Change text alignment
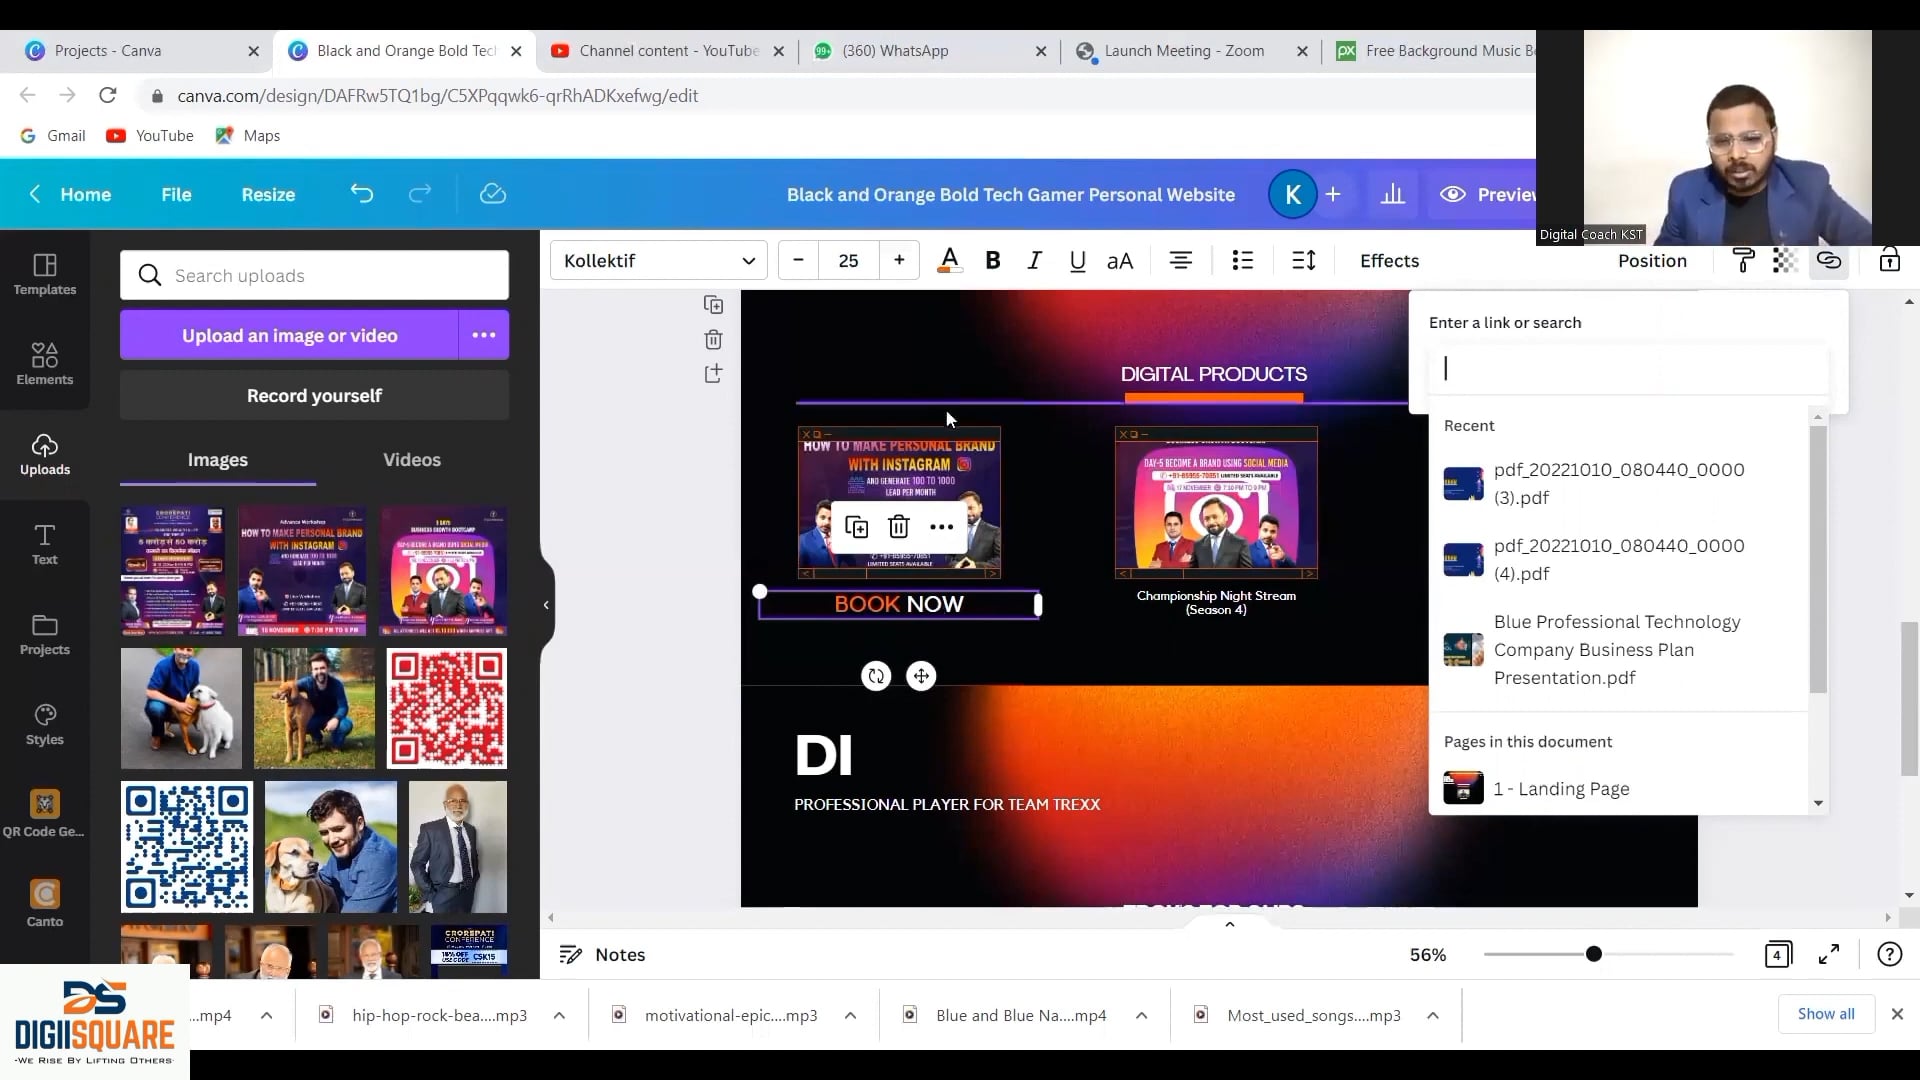The image size is (1920, 1080). tap(1181, 261)
